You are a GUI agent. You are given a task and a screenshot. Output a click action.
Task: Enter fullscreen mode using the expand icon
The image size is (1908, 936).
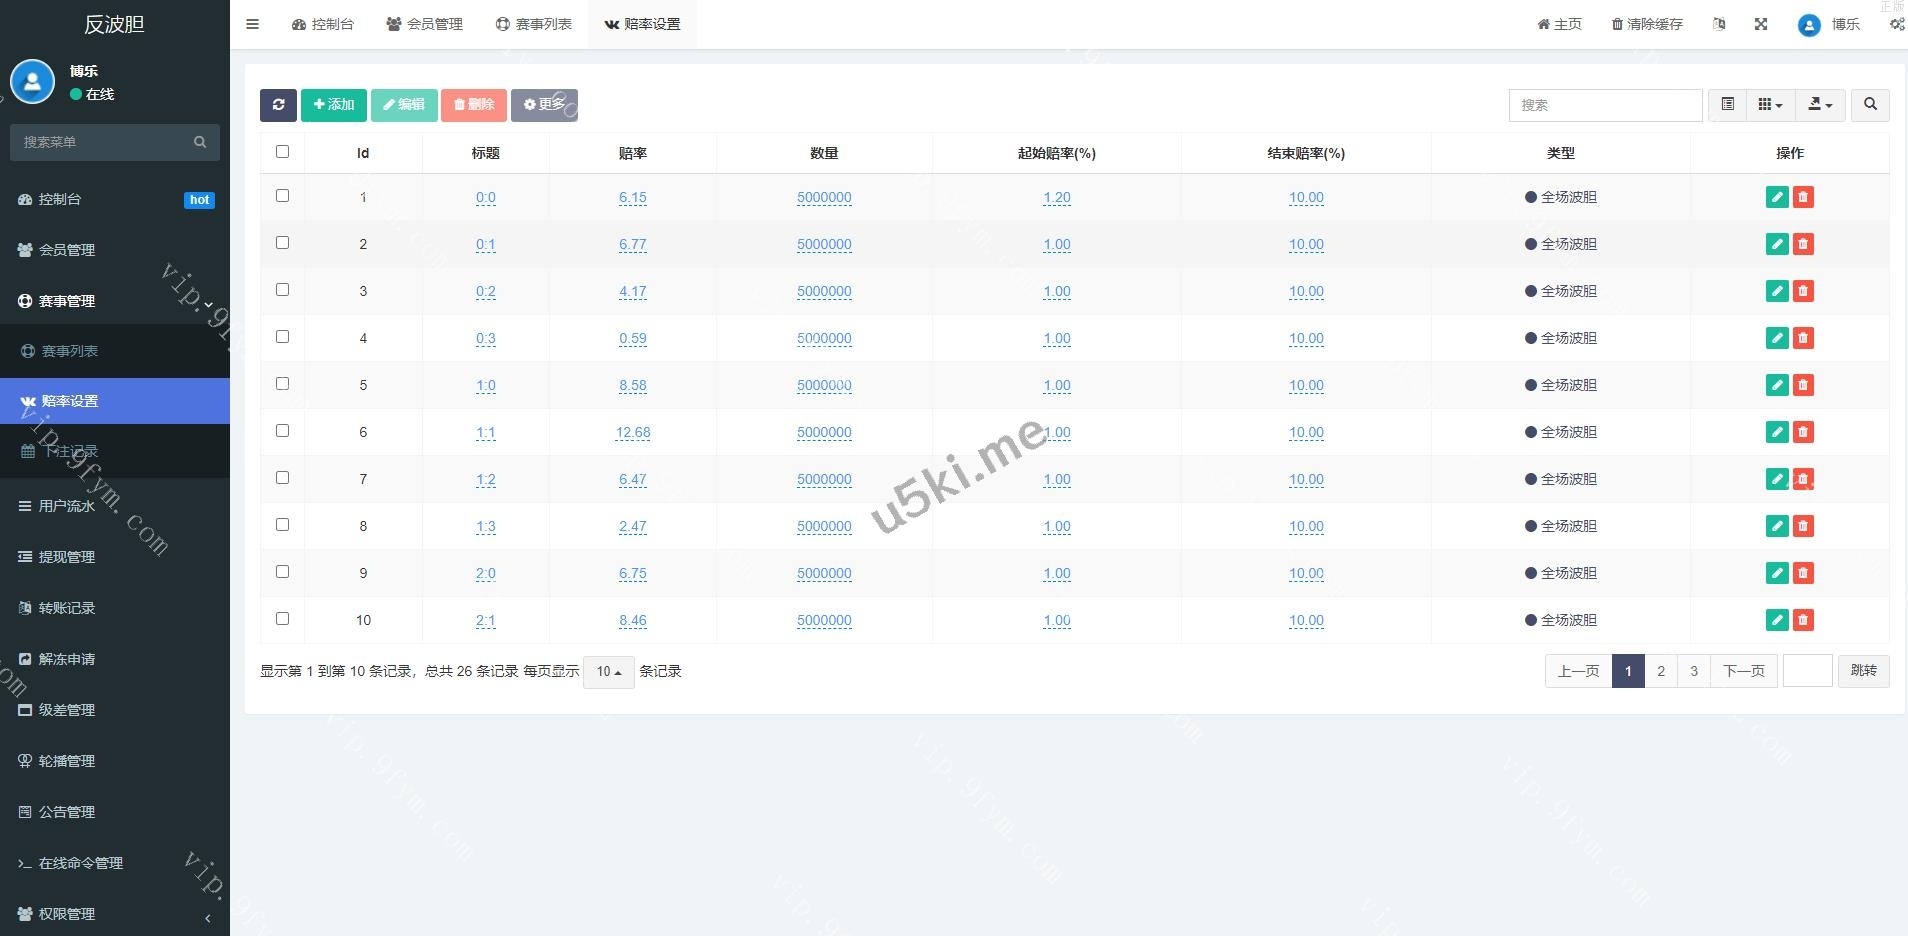[1761, 24]
